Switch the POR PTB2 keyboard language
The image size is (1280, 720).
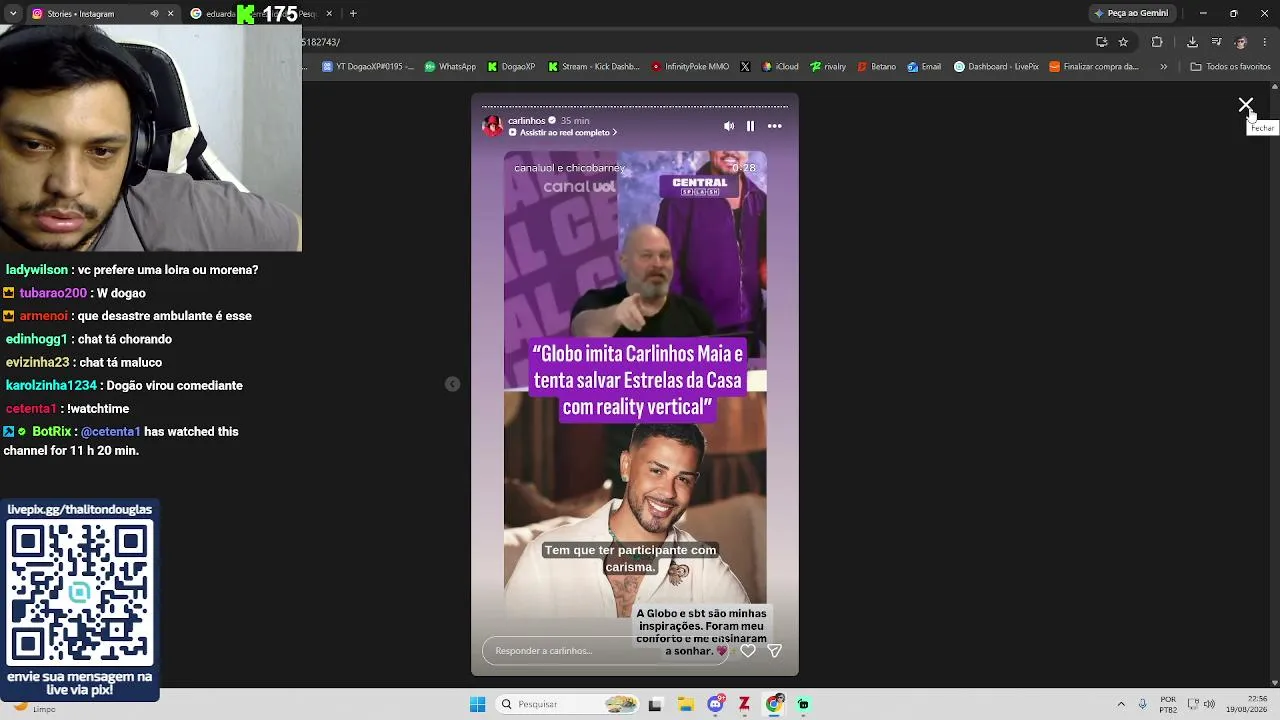(1168, 704)
